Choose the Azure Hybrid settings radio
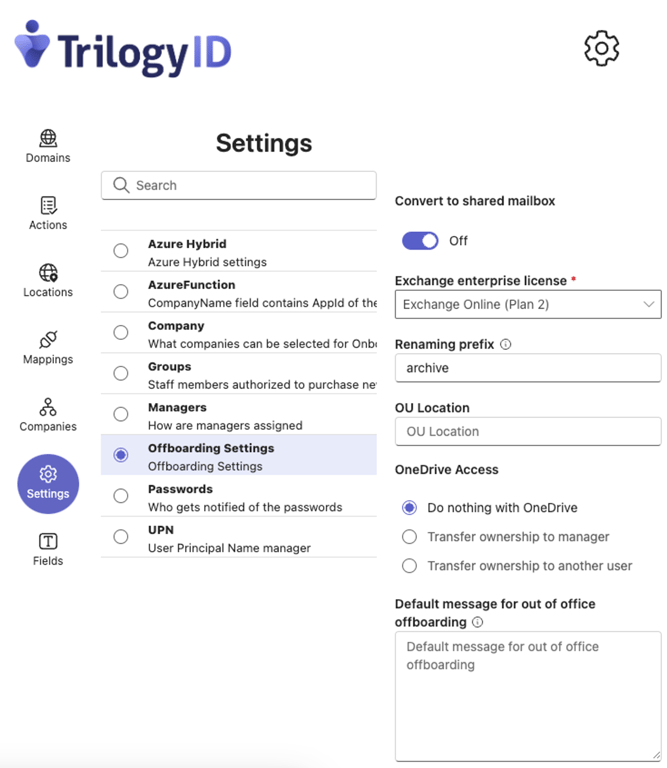Viewport: 667px width, 768px height. pos(121,251)
